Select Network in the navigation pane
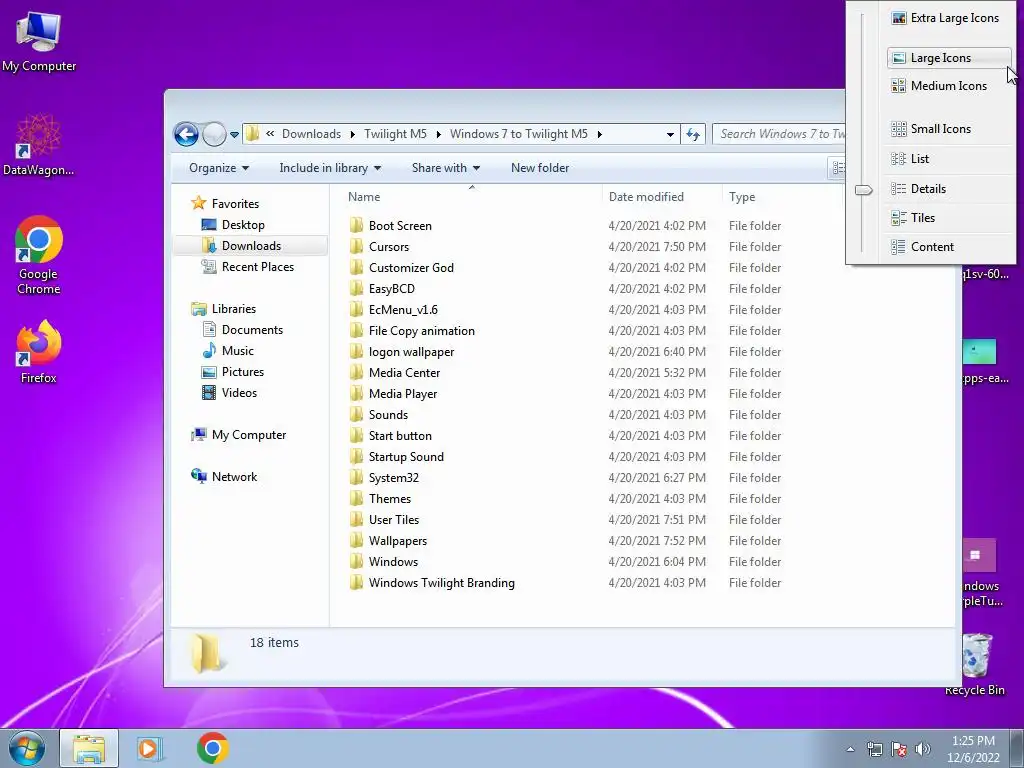The height and width of the screenshot is (768, 1024). 224,477
